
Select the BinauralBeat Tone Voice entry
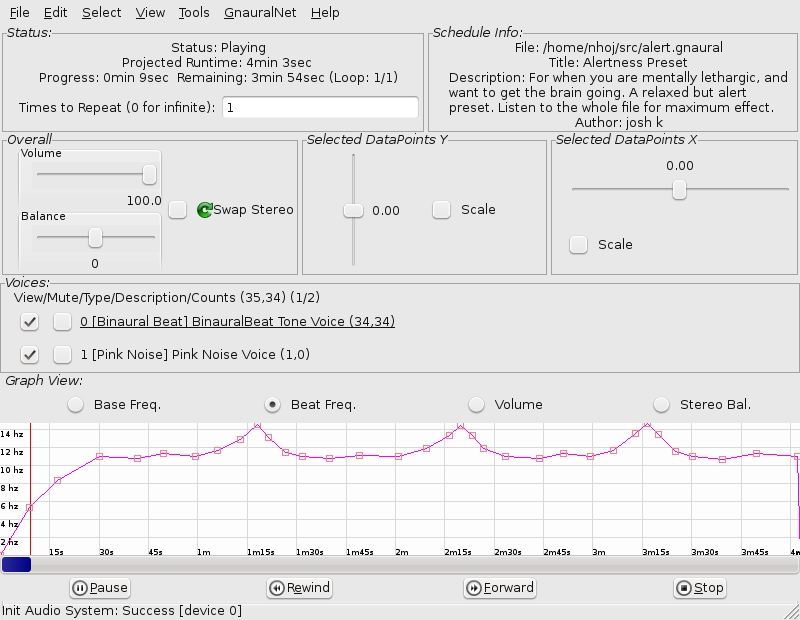237,322
